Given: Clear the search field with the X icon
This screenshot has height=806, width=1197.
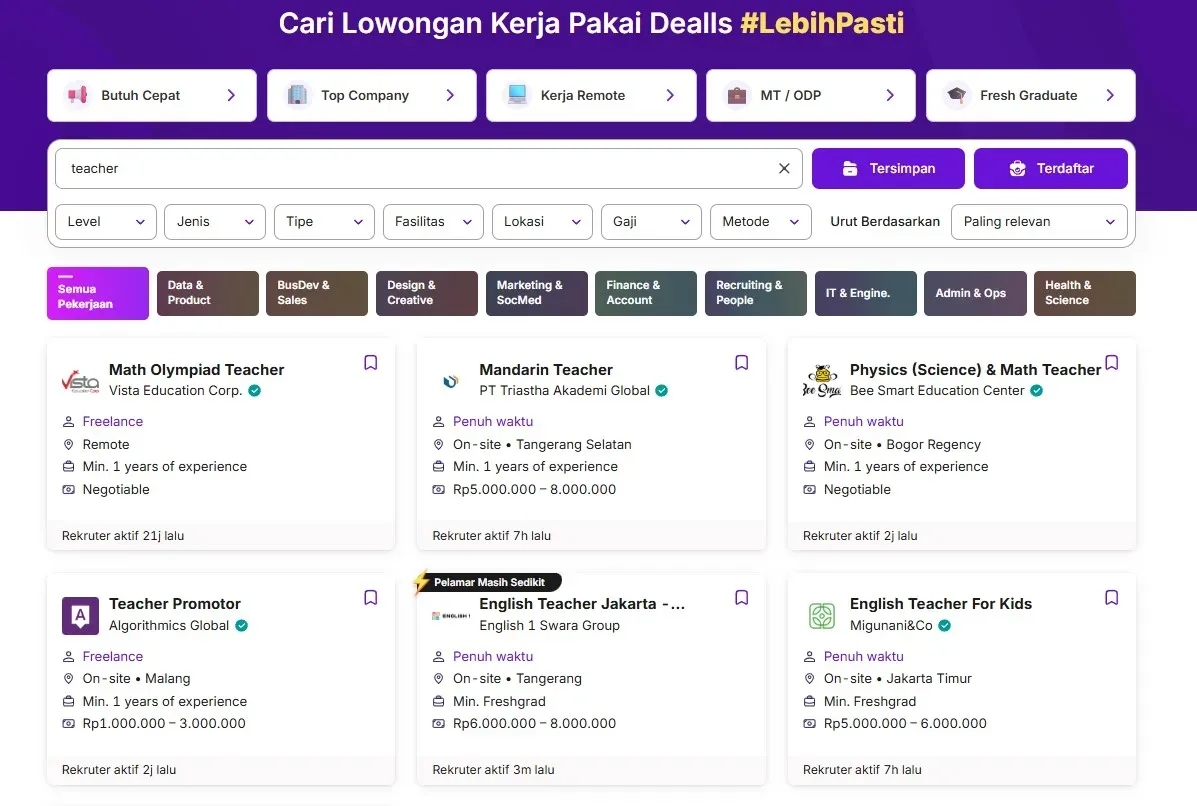Looking at the screenshot, I should point(784,169).
